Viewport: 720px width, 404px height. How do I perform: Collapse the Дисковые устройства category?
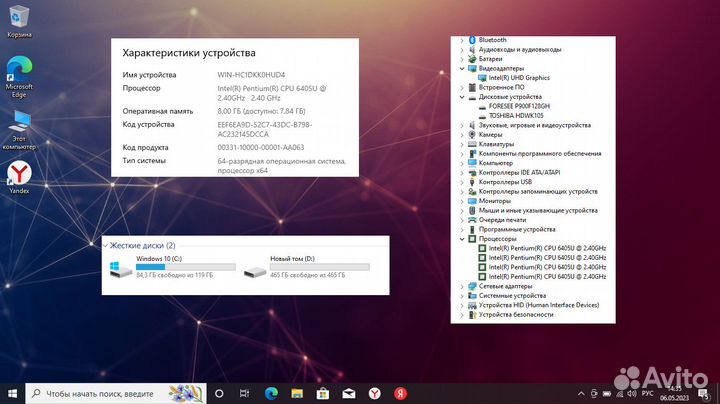462,97
